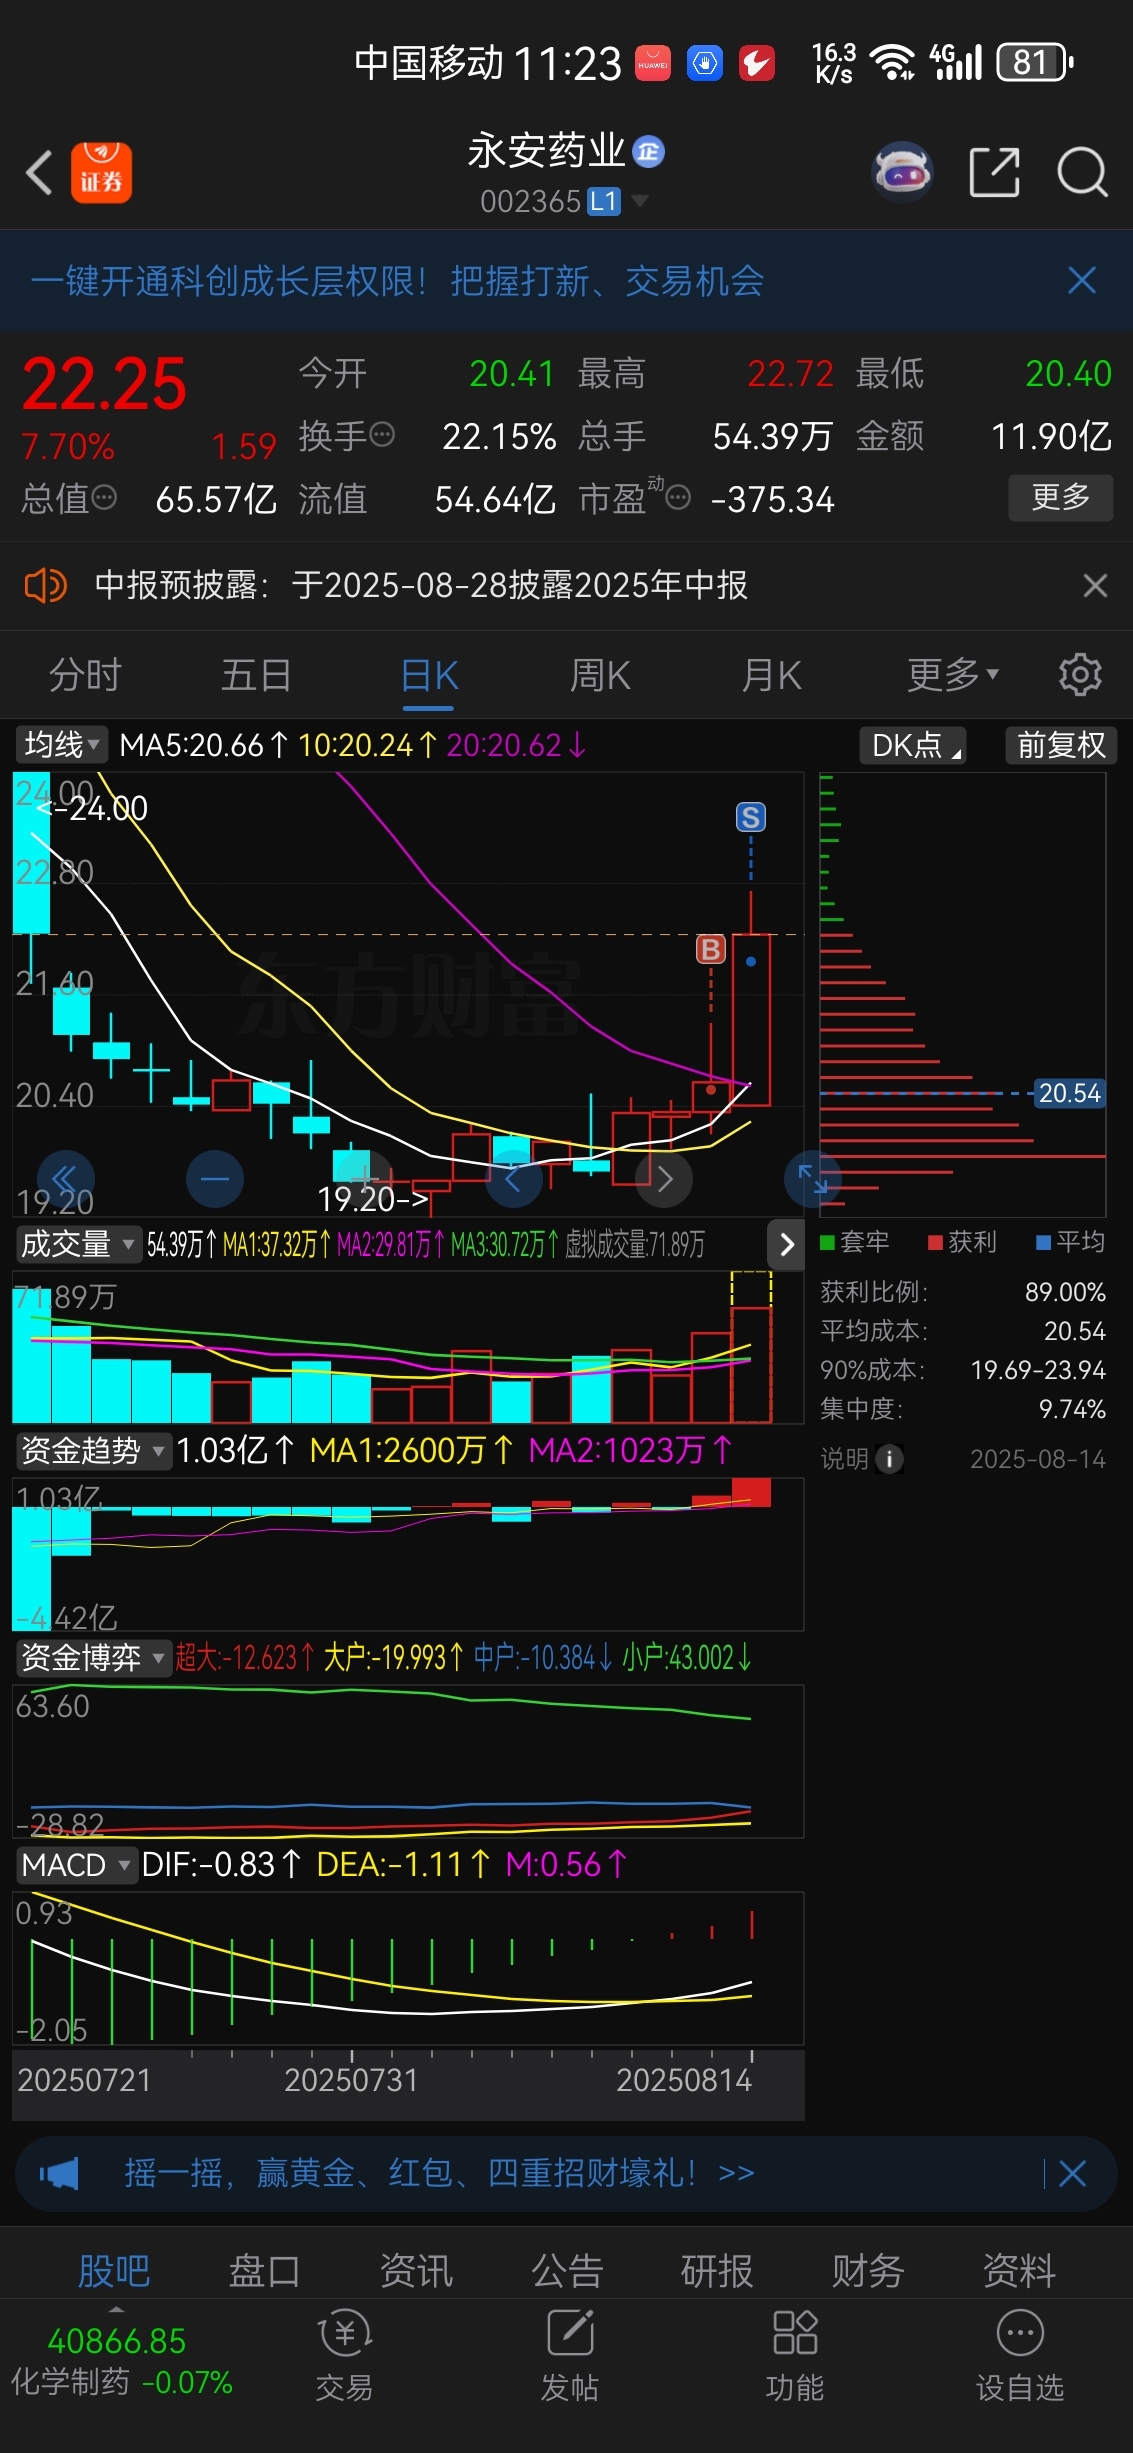This screenshot has width=1133, height=2453.
Task: Move chart right one step
Action: coord(665,1179)
